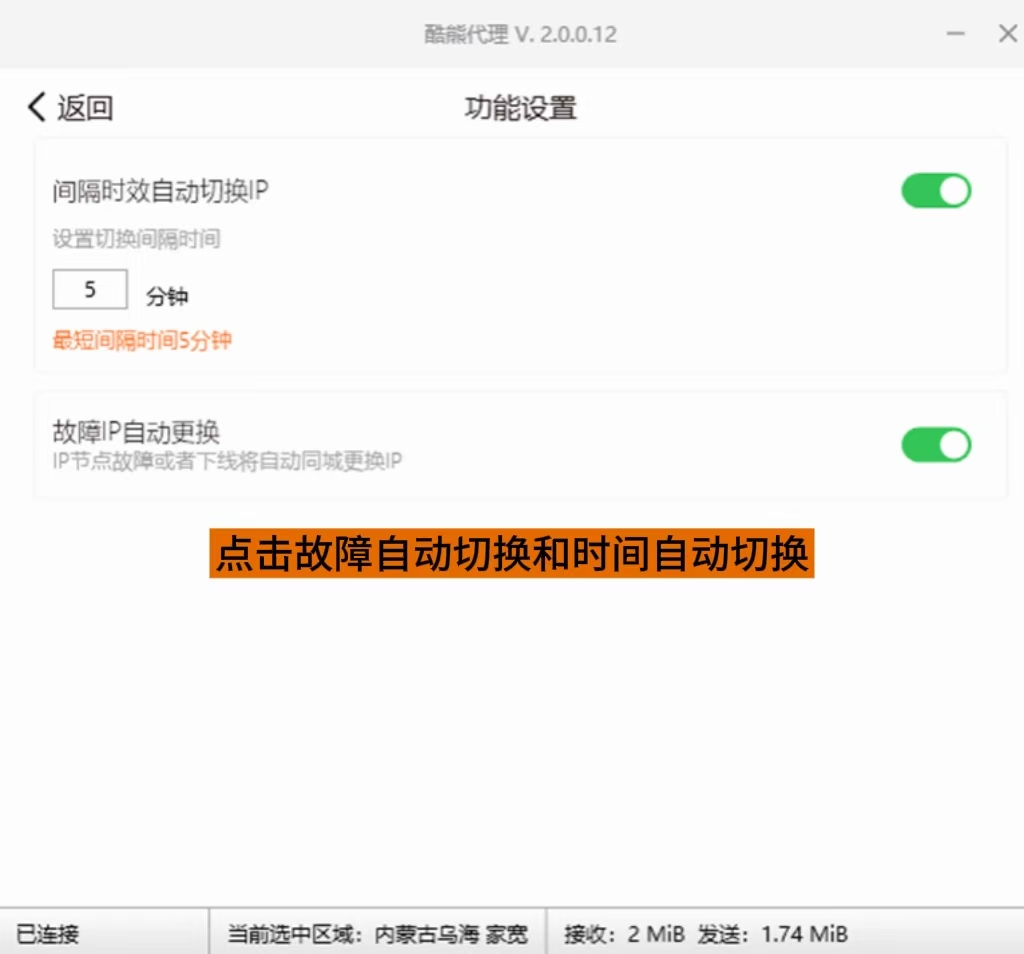Click the 间隔时效自动切换IP setting label
The height and width of the screenshot is (954, 1024).
[x=160, y=190]
